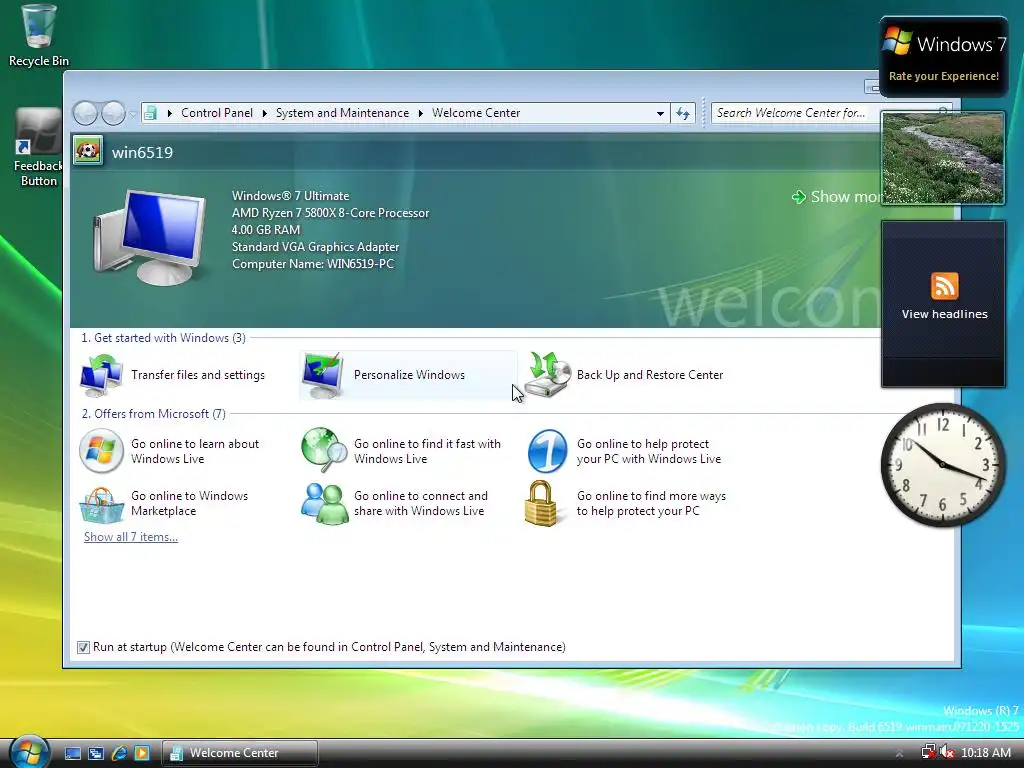Click the Back Up and Restore Center icon
Image resolution: width=1024 pixels, height=768 pixels.
tap(547, 375)
